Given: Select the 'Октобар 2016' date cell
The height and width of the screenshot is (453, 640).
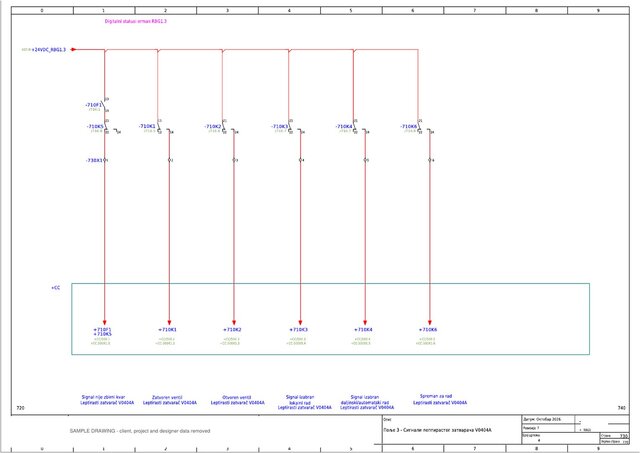Looking at the screenshot, I should point(549,420).
